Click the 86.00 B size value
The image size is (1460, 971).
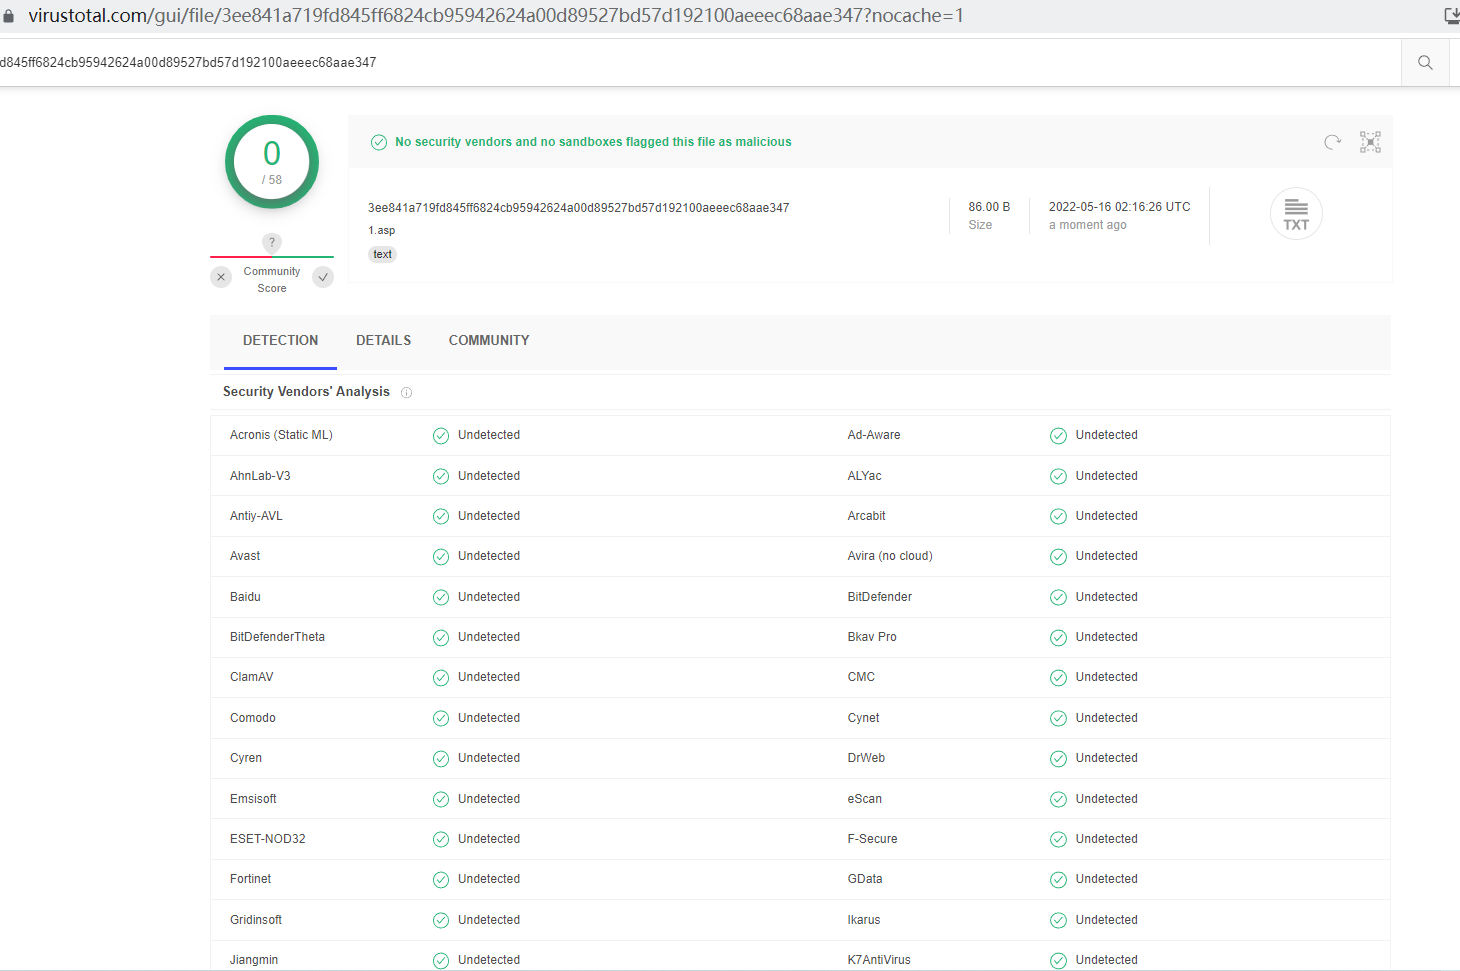click(x=989, y=207)
